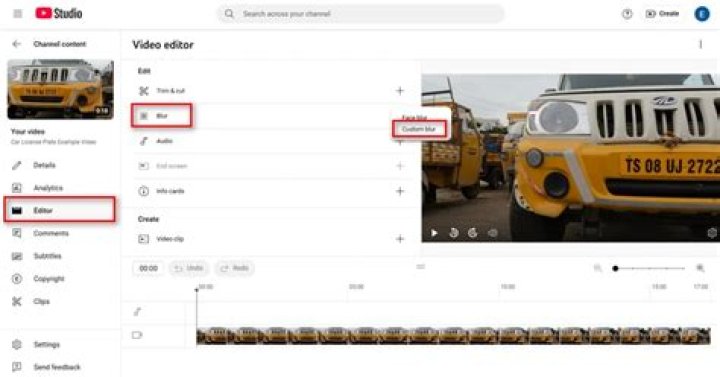The width and height of the screenshot is (720, 377).
Task: Zoom in the timeline with the magnifier icon
Action: click(700, 268)
